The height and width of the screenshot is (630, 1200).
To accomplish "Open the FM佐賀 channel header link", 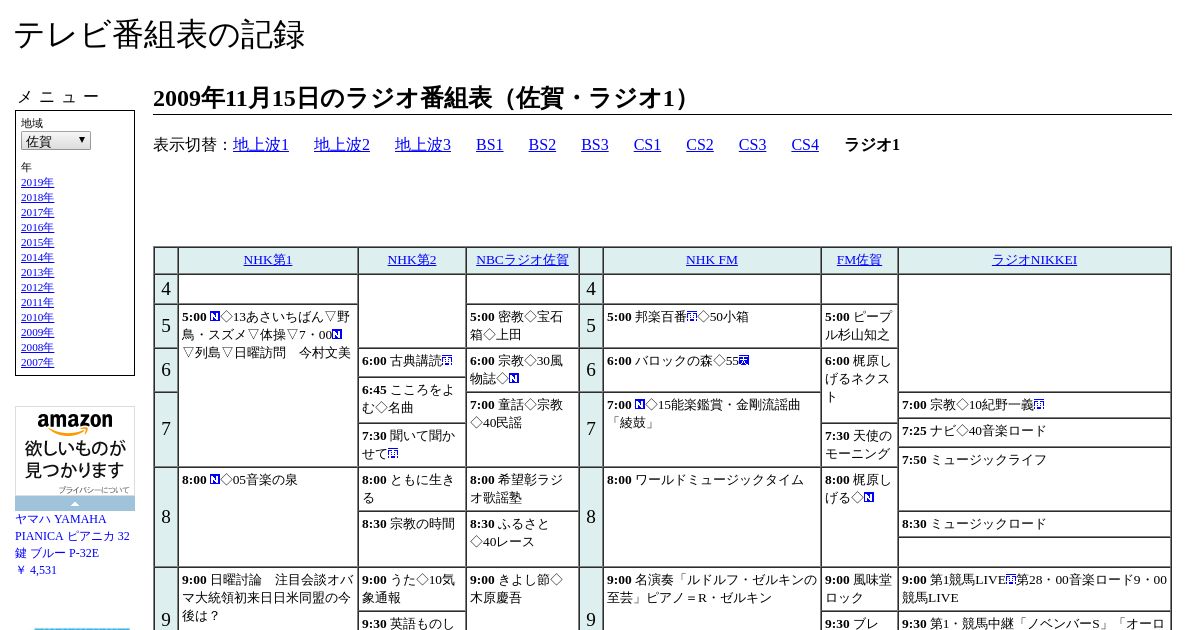I will pyautogui.click(x=859, y=260).
